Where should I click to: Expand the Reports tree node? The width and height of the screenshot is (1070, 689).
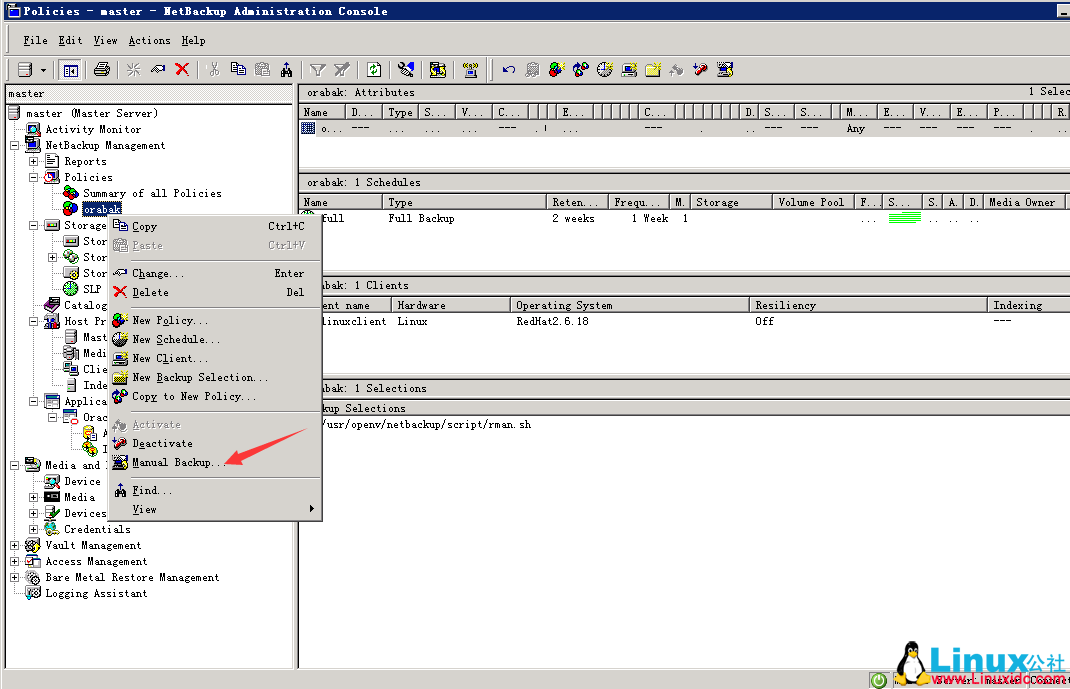[33, 160]
